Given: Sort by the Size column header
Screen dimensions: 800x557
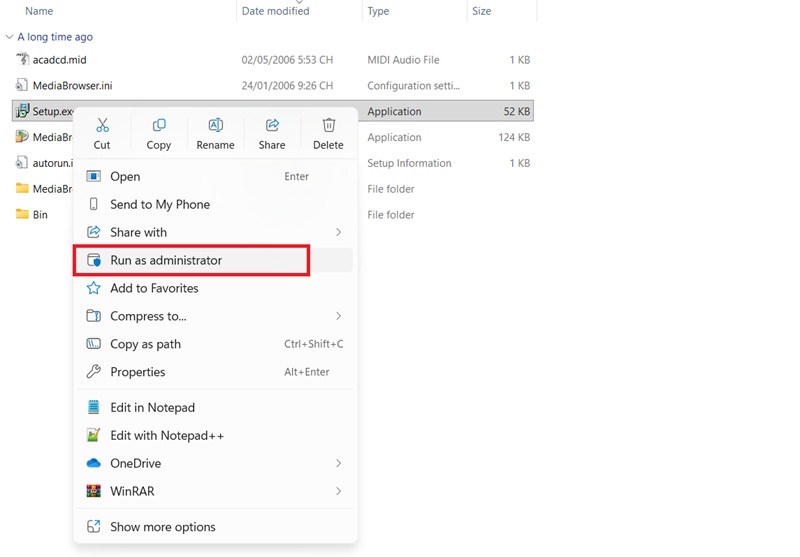Looking at the screenshot, I should click(x=482, y=11).
